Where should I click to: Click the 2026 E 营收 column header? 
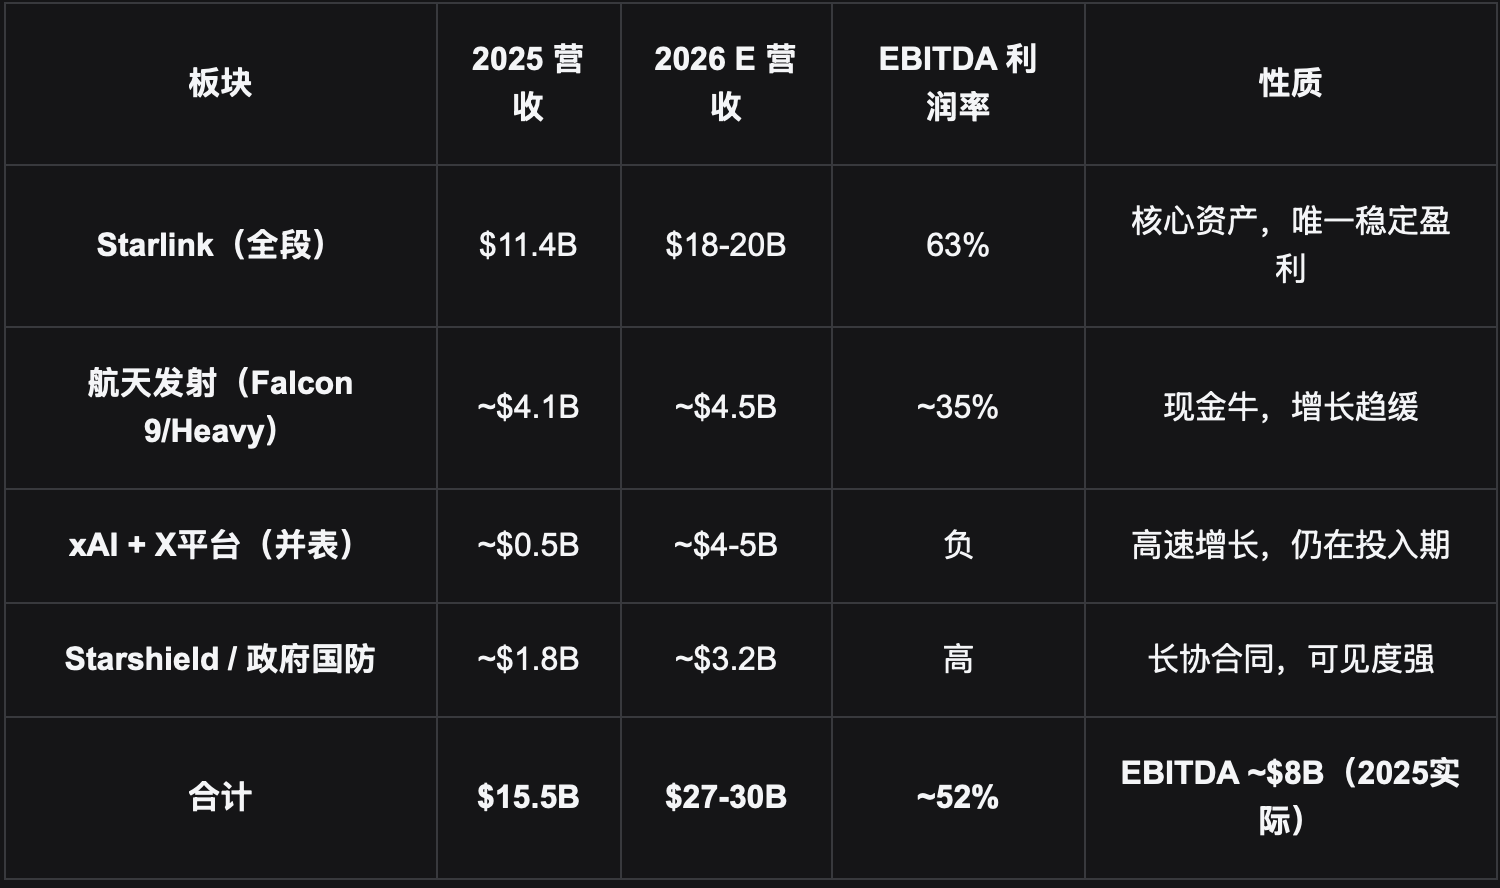(725, 83)
